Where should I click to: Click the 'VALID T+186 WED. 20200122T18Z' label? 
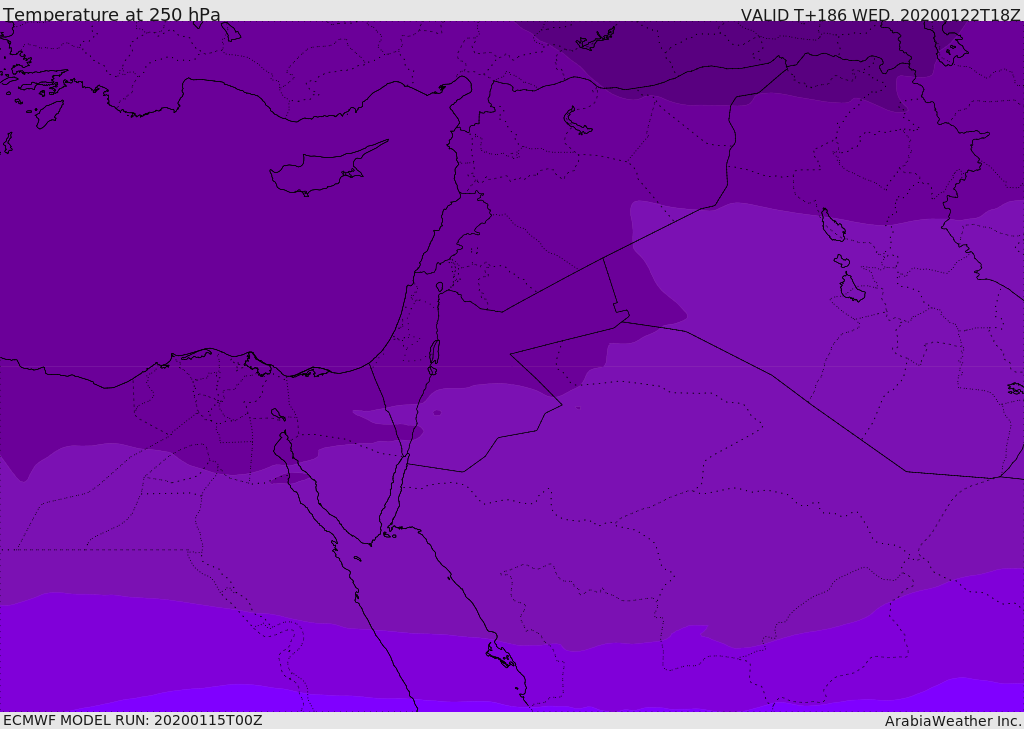click(x=880, y=14)
